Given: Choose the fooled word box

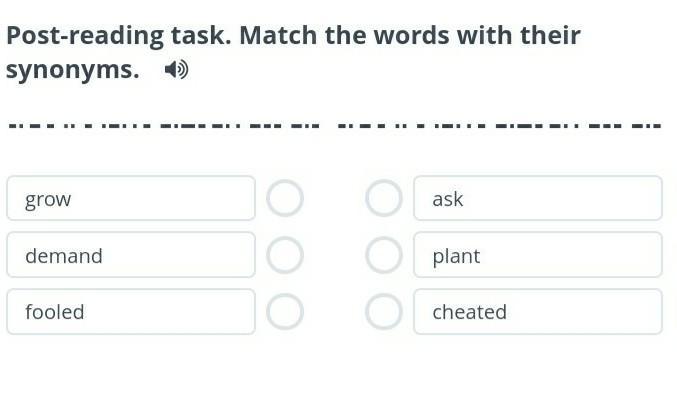Looking at the screenshot, I should point(131,311).
